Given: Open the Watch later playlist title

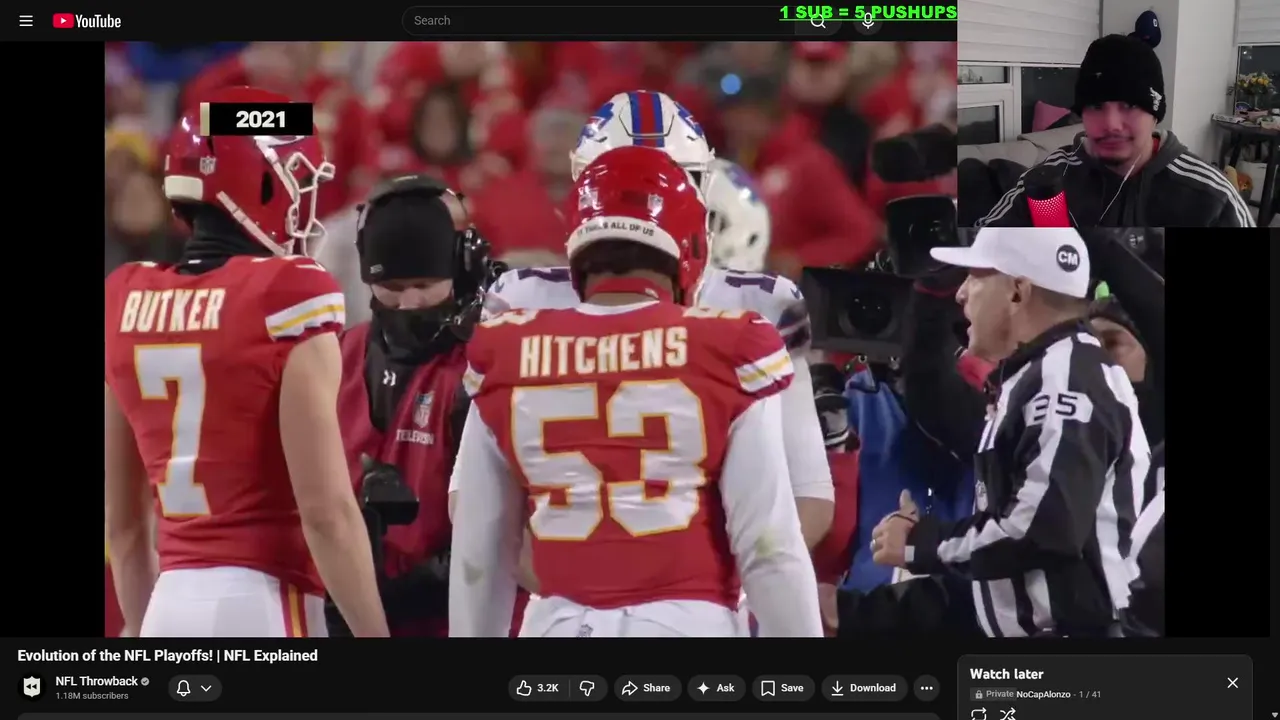Looking at the screenshot, I should click(x=1006, y=674).
